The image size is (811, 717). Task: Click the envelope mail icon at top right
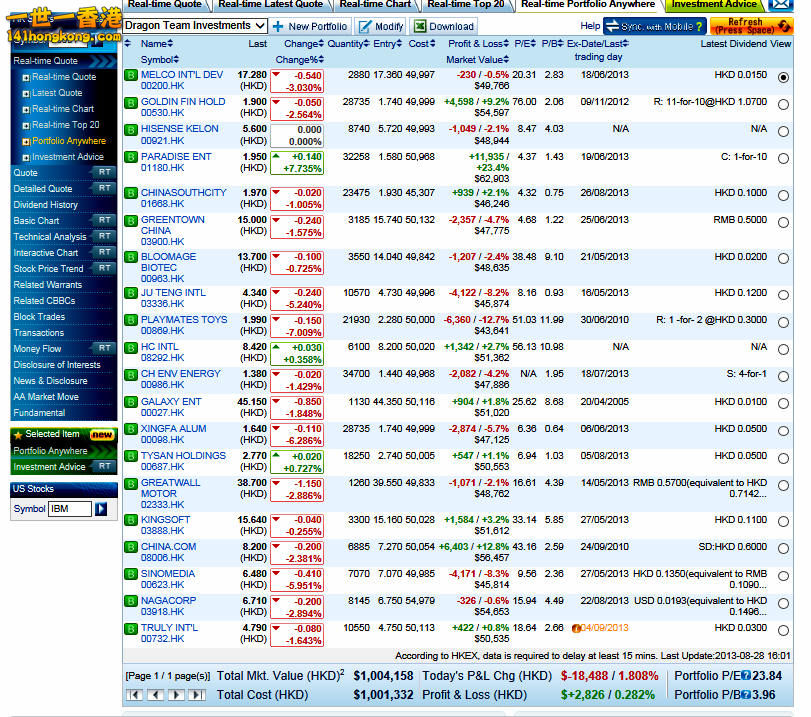click(x=780, y=5)
